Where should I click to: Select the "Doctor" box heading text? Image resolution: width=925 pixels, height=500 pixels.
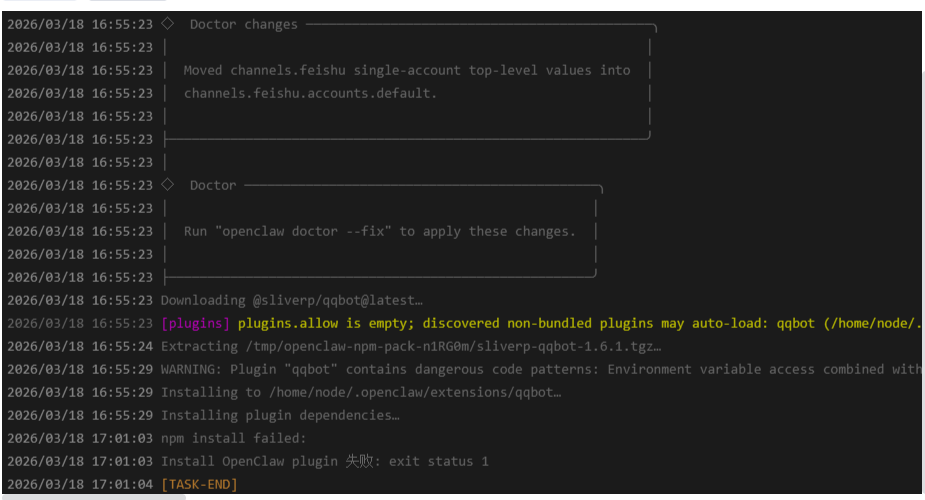[213, 185]
